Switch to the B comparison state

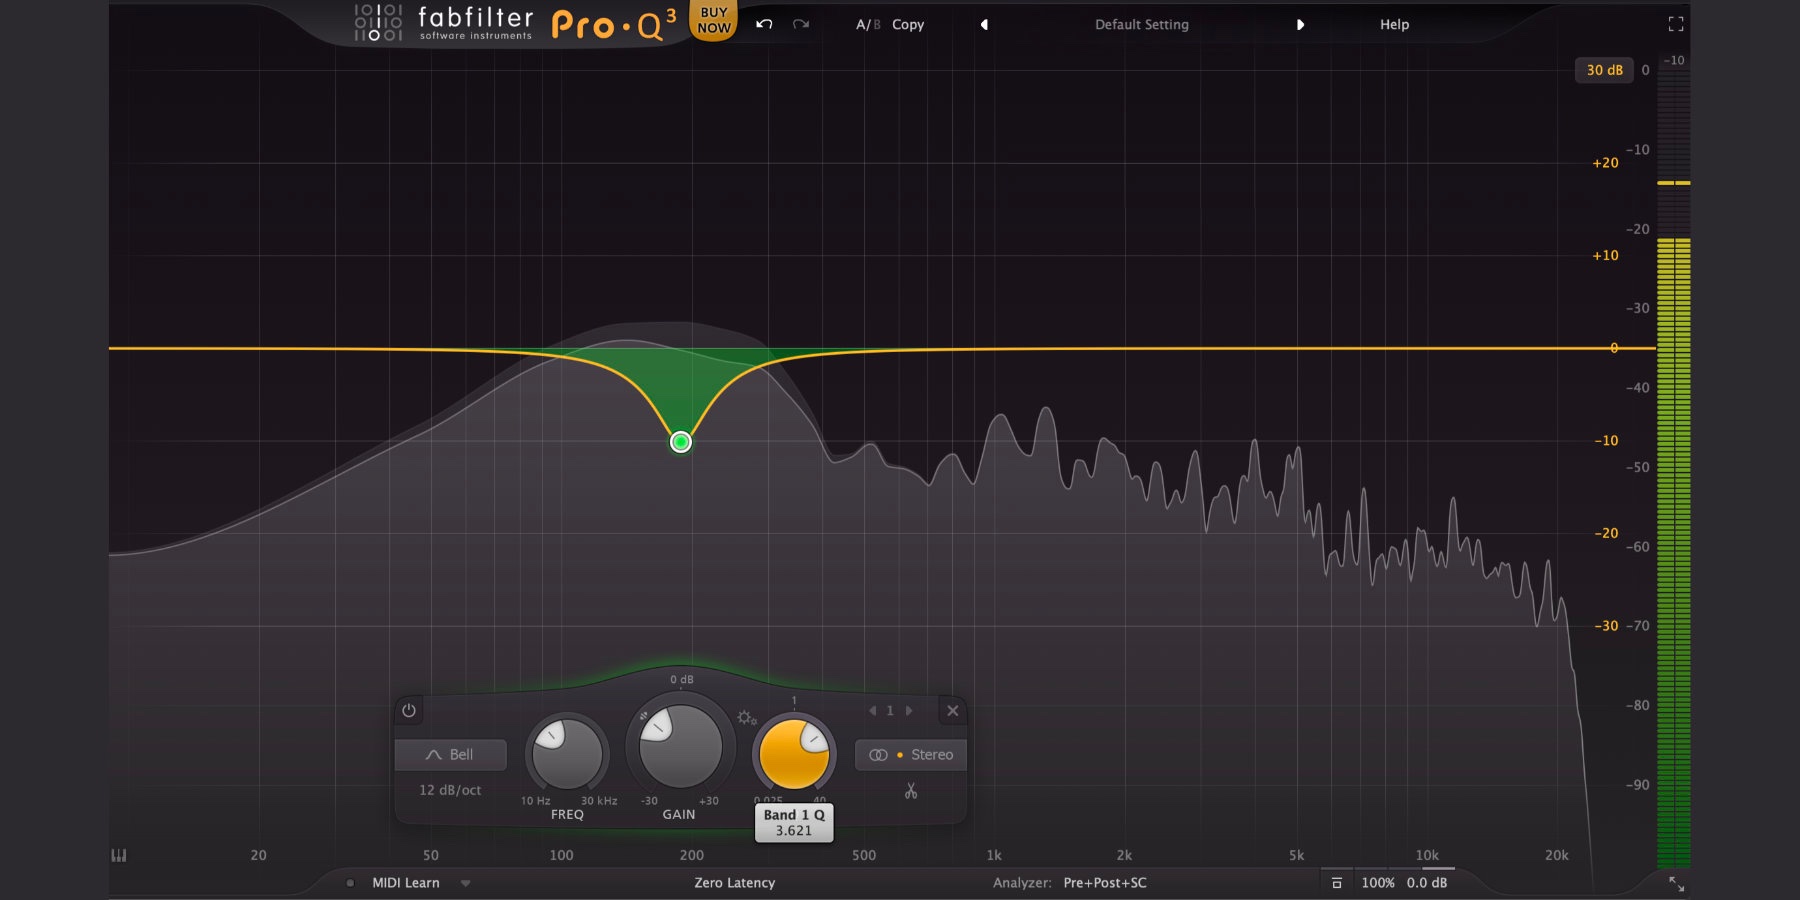point(874,24)
